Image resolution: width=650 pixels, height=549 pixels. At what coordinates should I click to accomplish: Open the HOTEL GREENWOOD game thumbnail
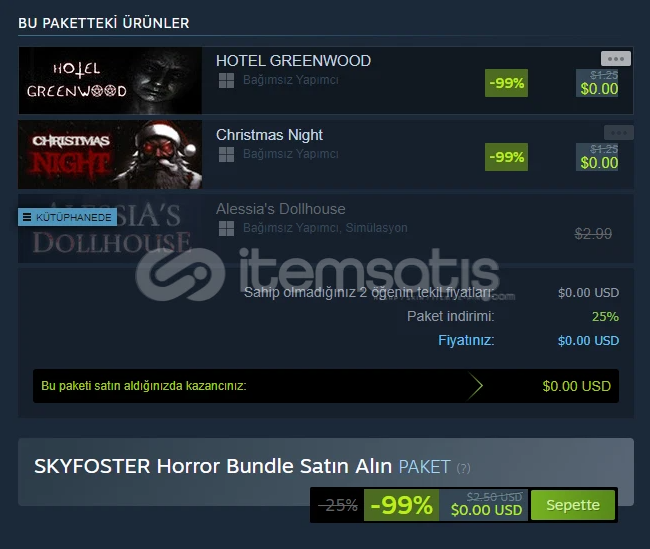(110, 80)
